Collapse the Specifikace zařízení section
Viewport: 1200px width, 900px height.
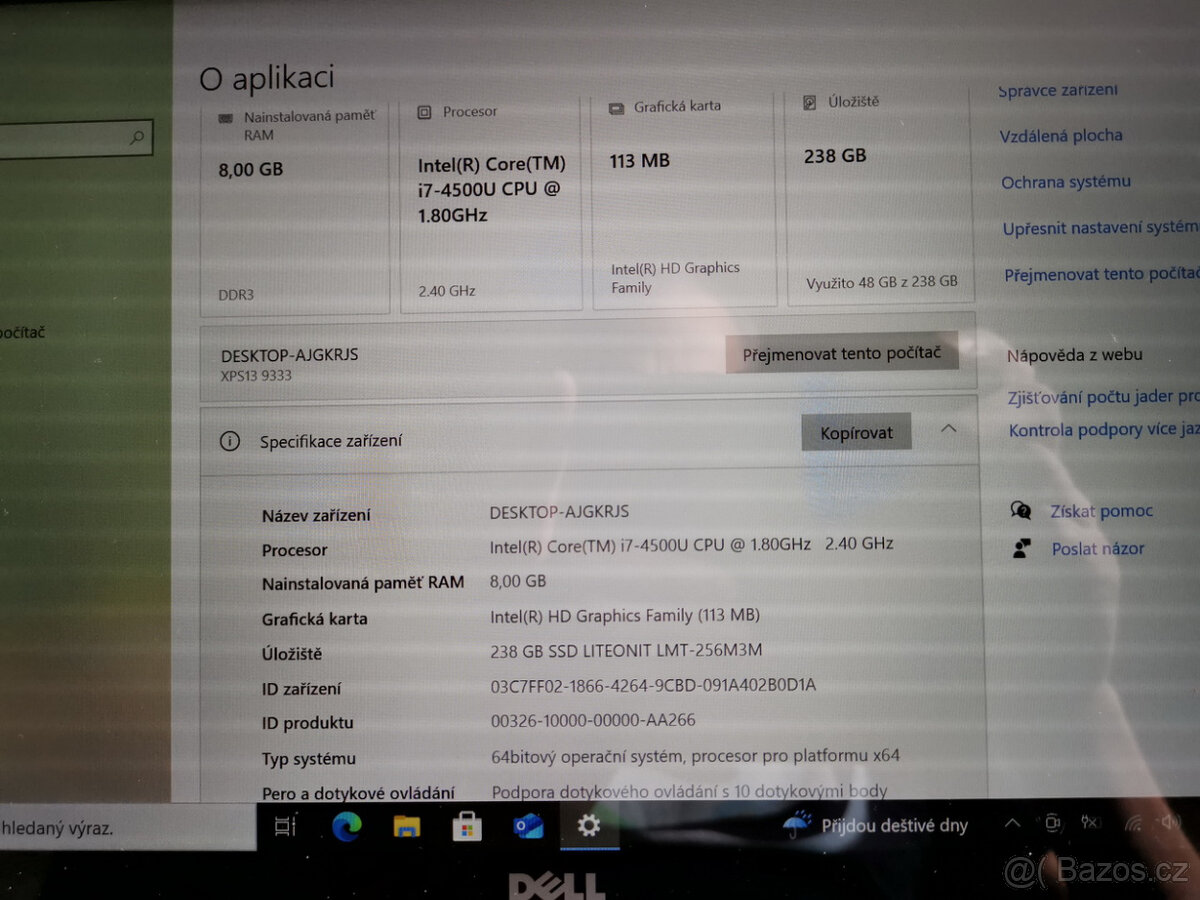[x=949, y=432]
